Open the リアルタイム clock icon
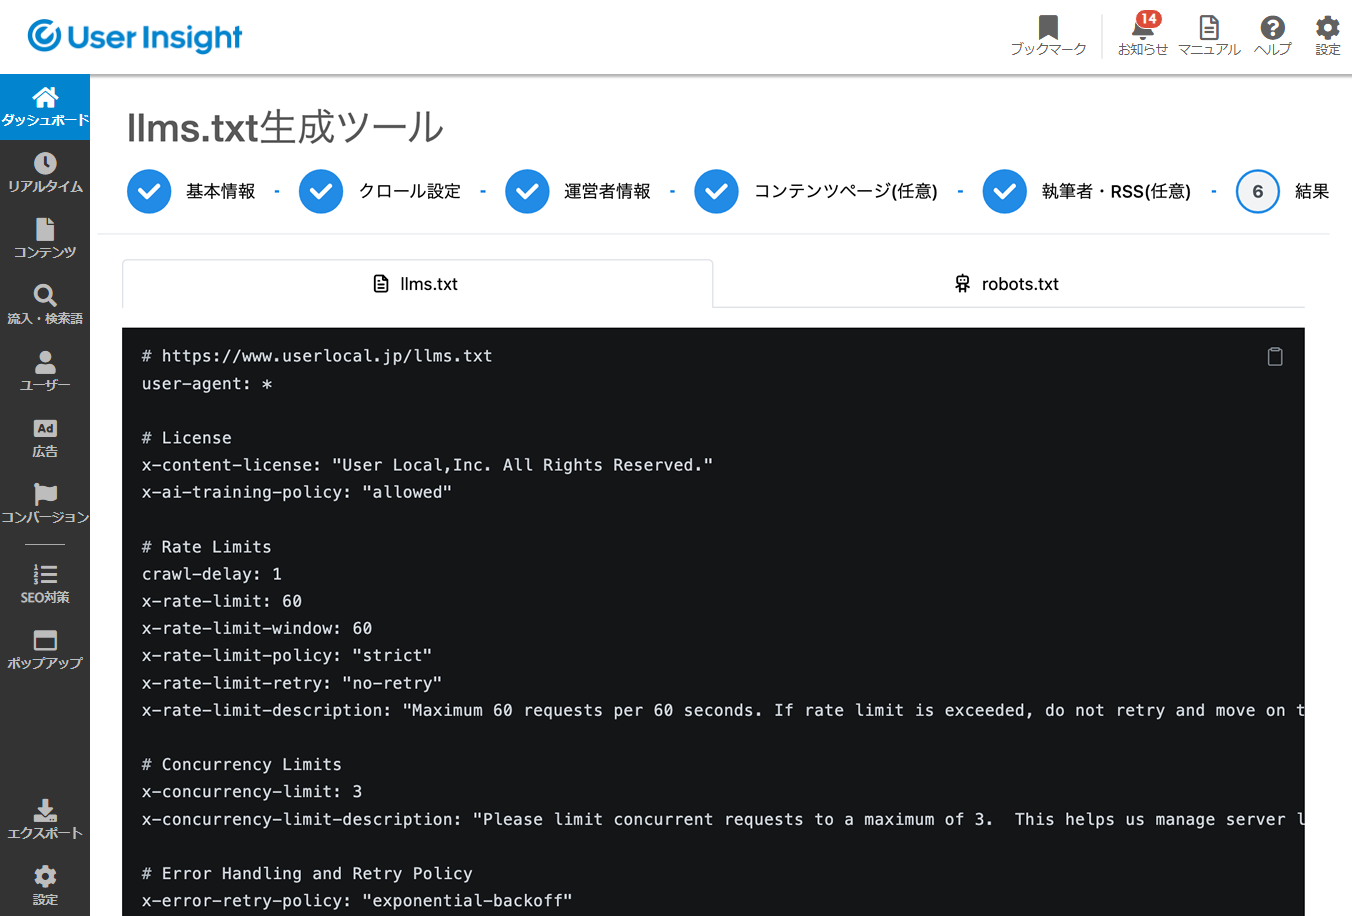 pos(45,163)
